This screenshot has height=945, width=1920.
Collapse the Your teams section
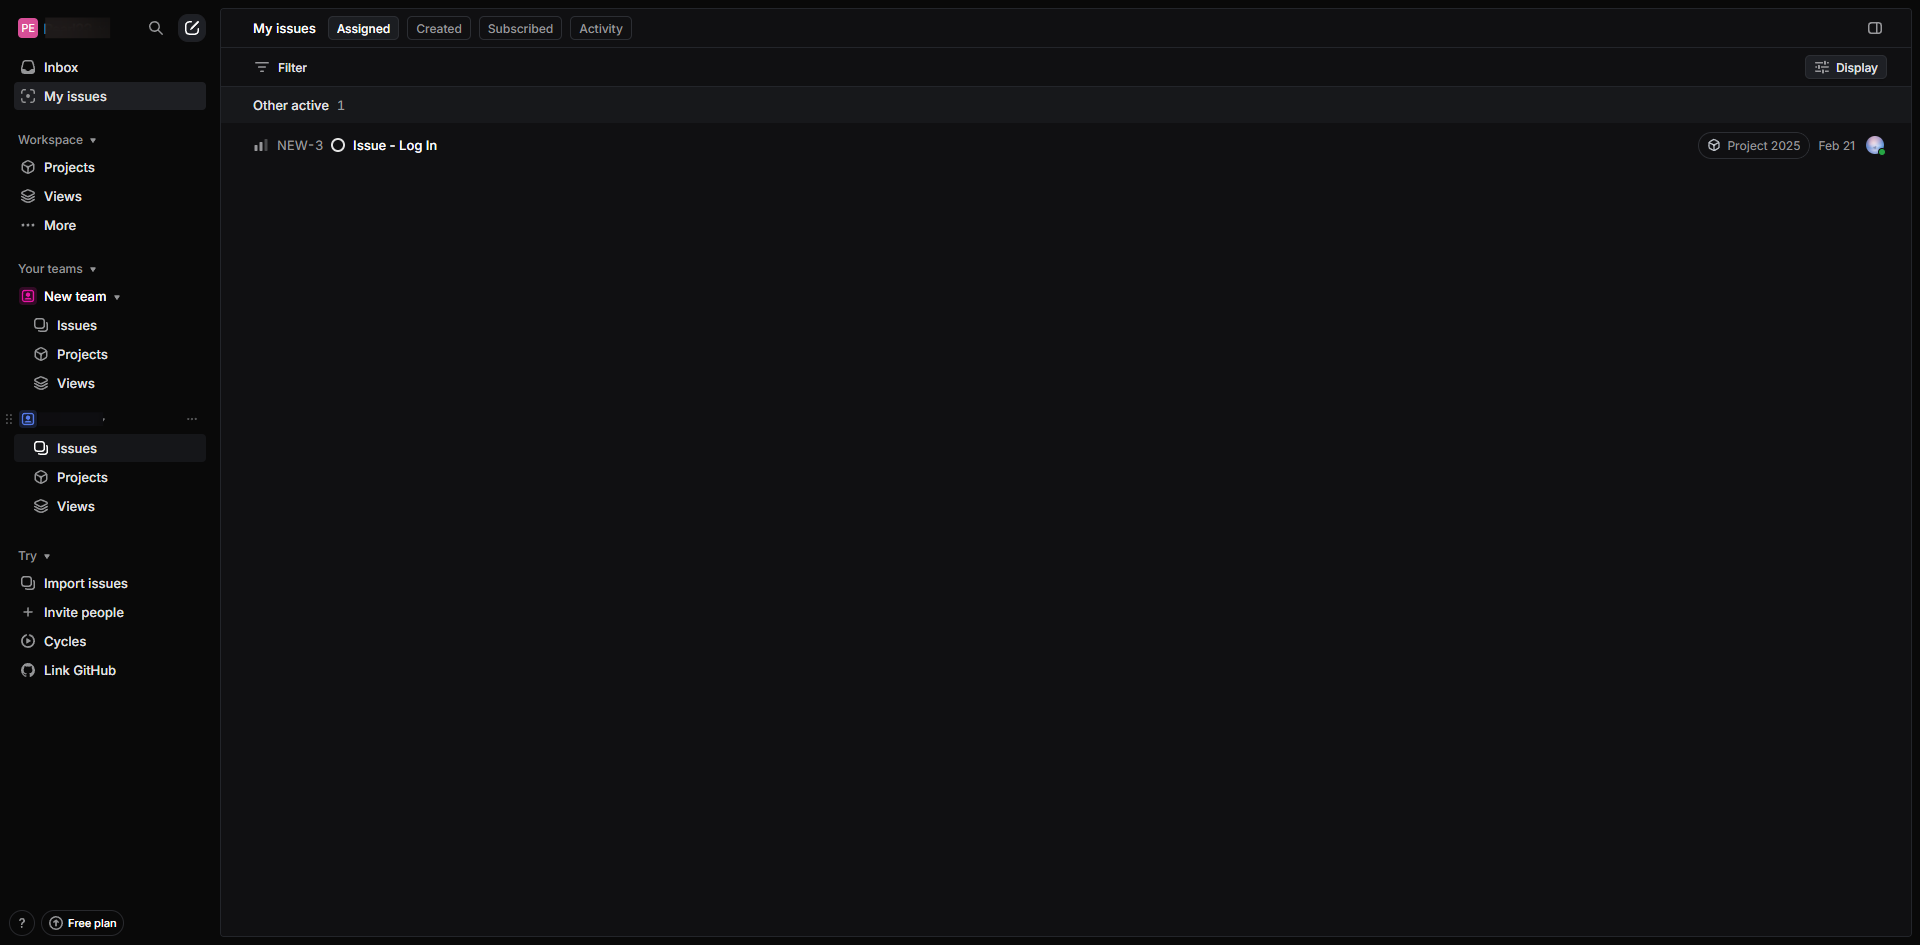[57, 269]
